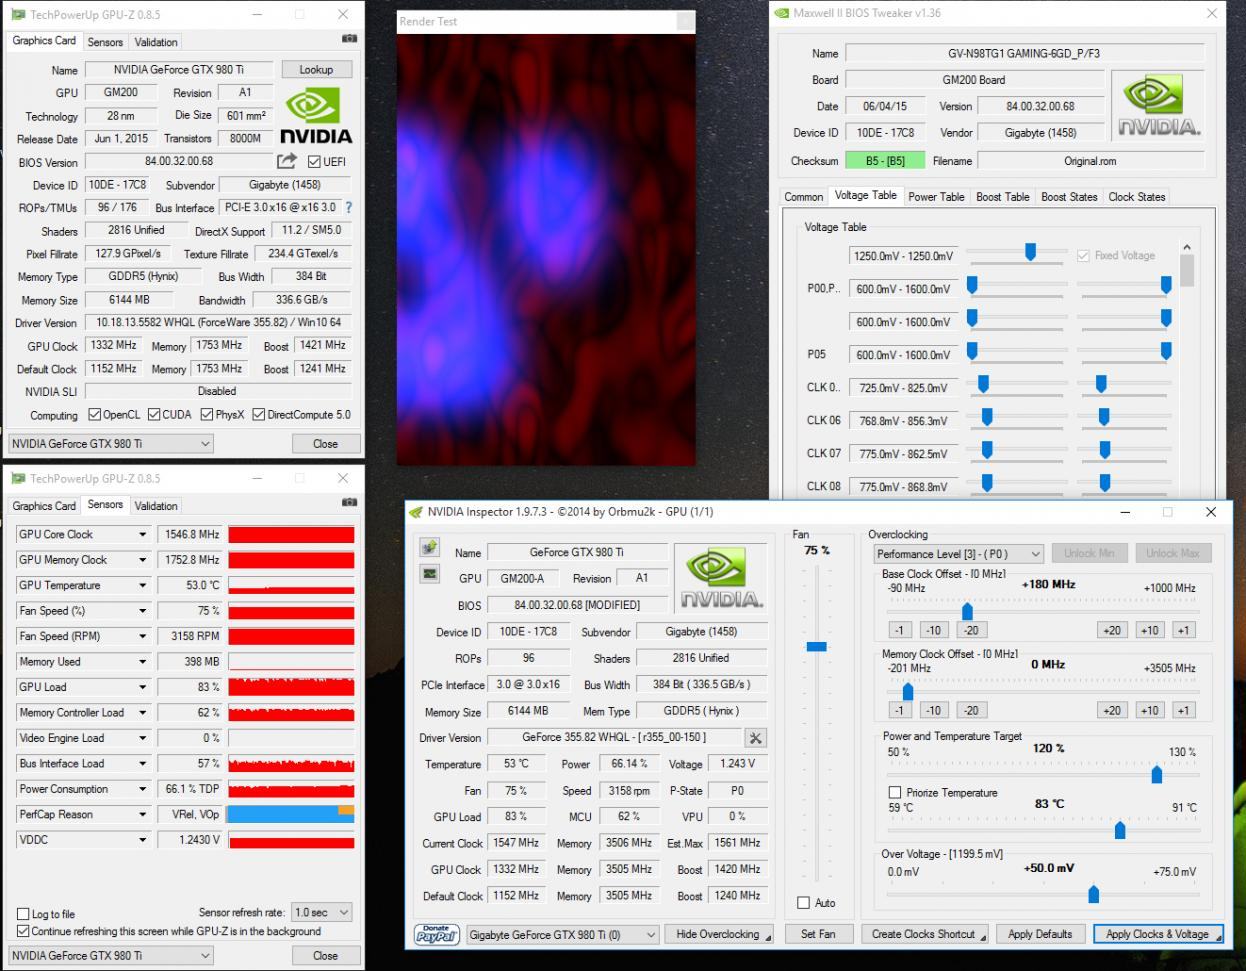Click the camera icon in GPU-Z Sensors window

click(348, 503)
